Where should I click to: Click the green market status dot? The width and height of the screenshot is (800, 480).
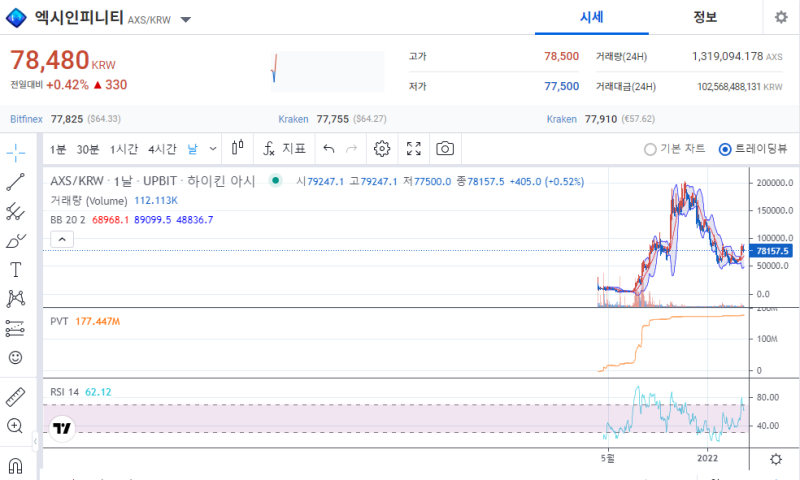[276, 180]
